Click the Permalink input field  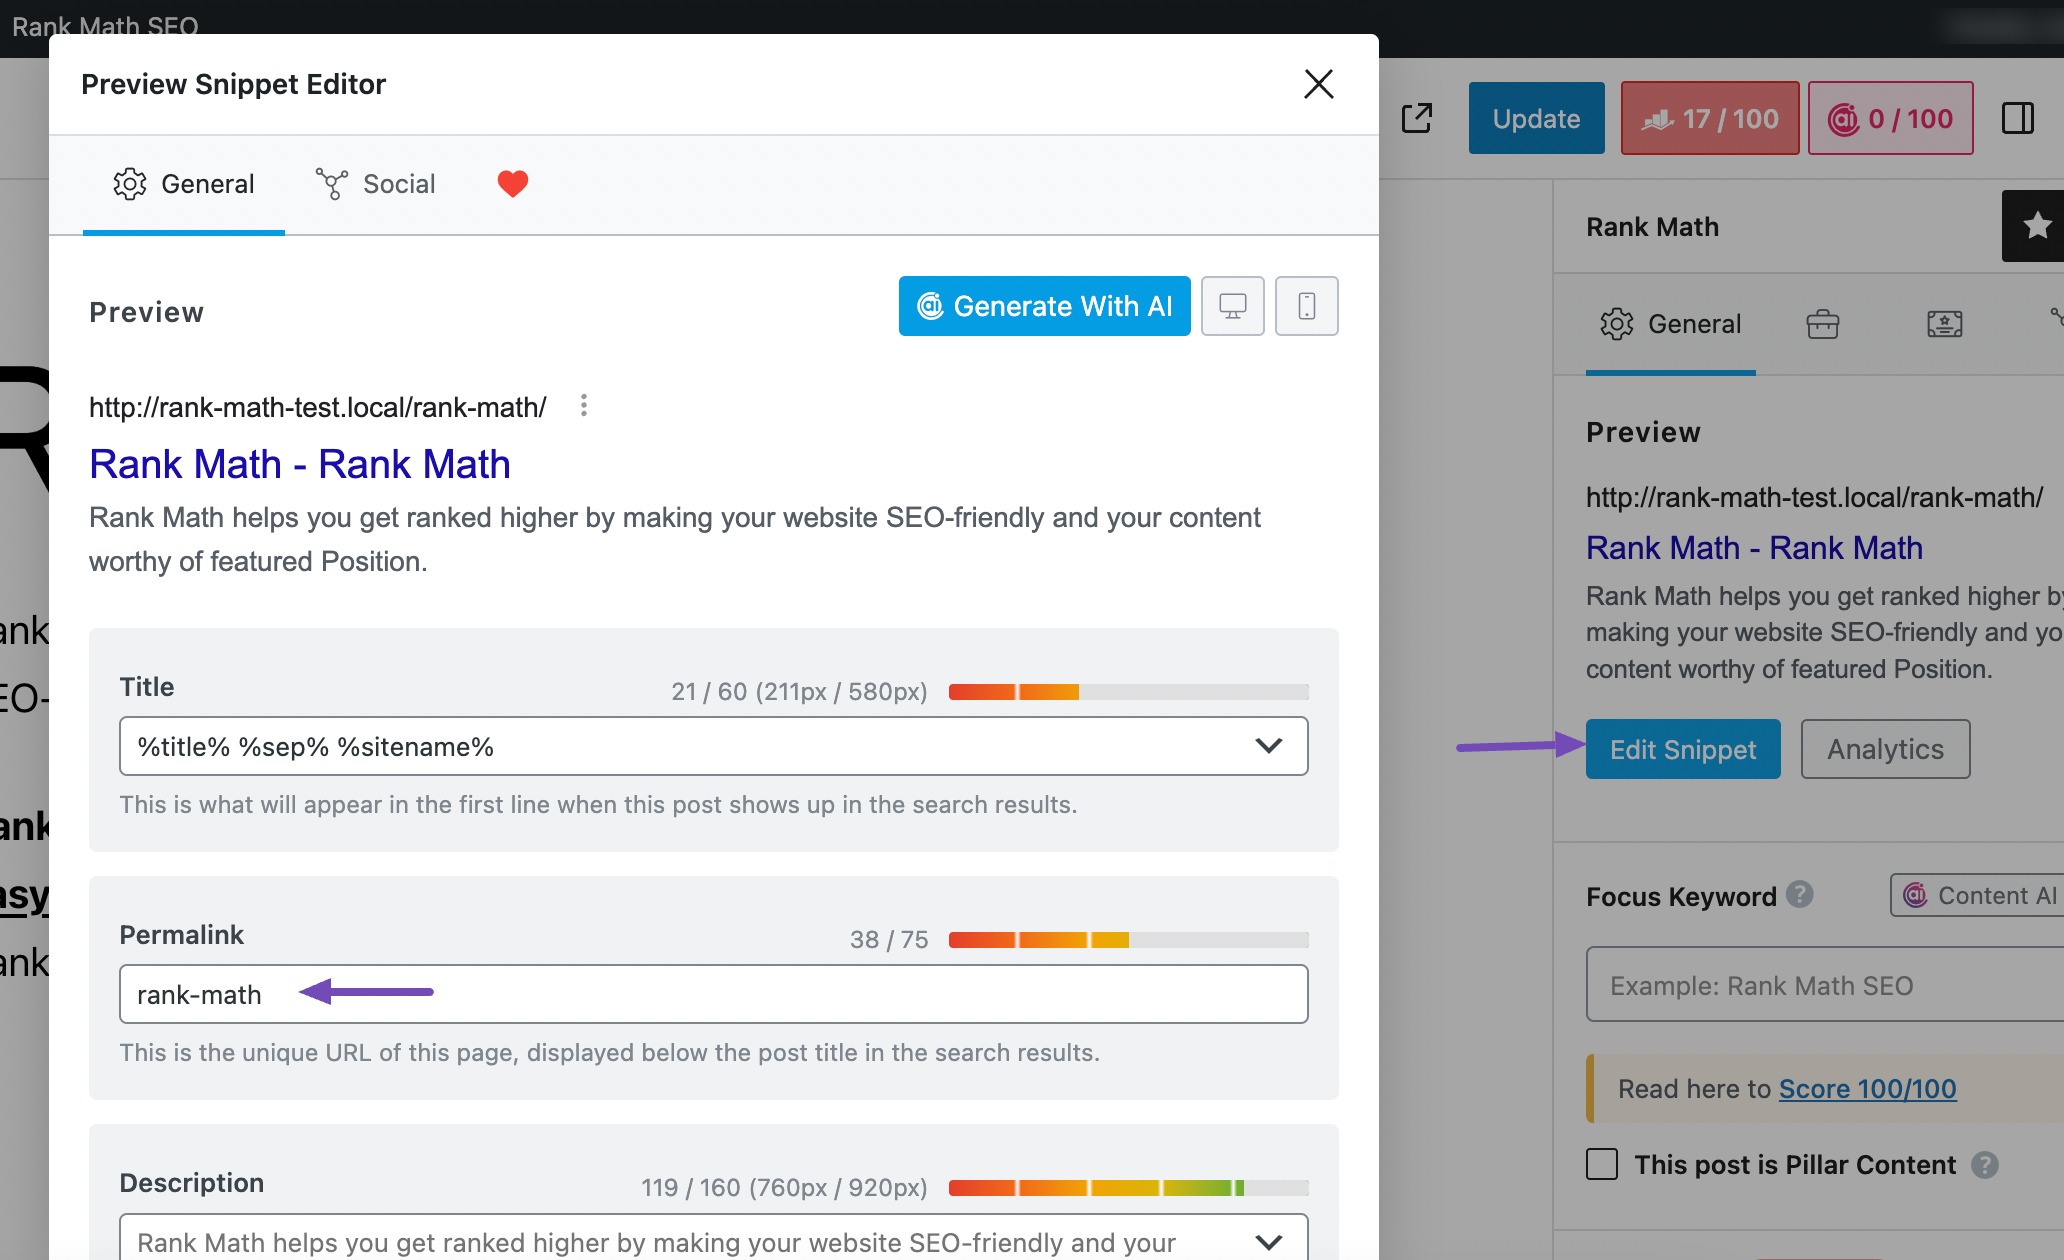[714, 994]
